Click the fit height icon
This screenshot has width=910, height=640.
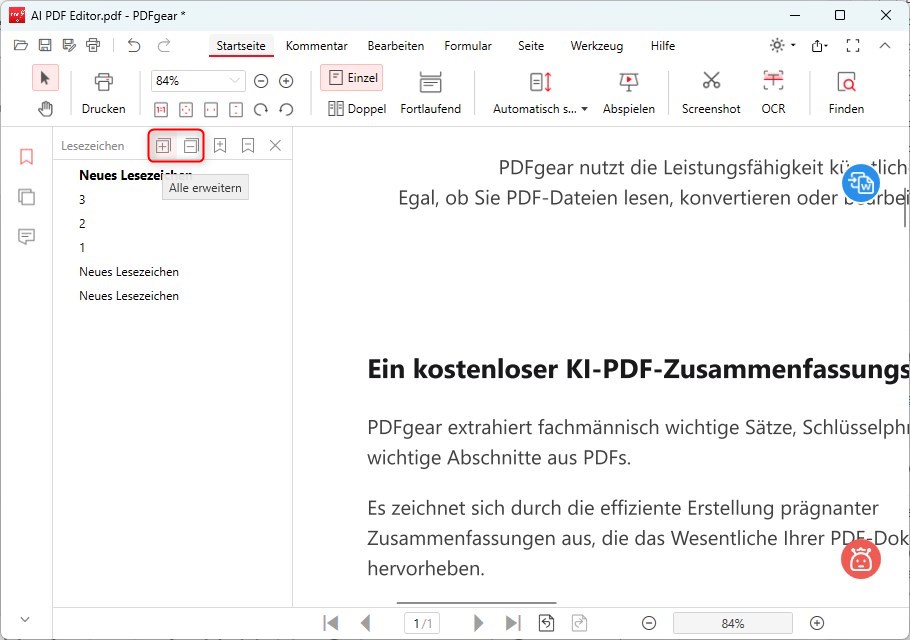pos(236,109)
